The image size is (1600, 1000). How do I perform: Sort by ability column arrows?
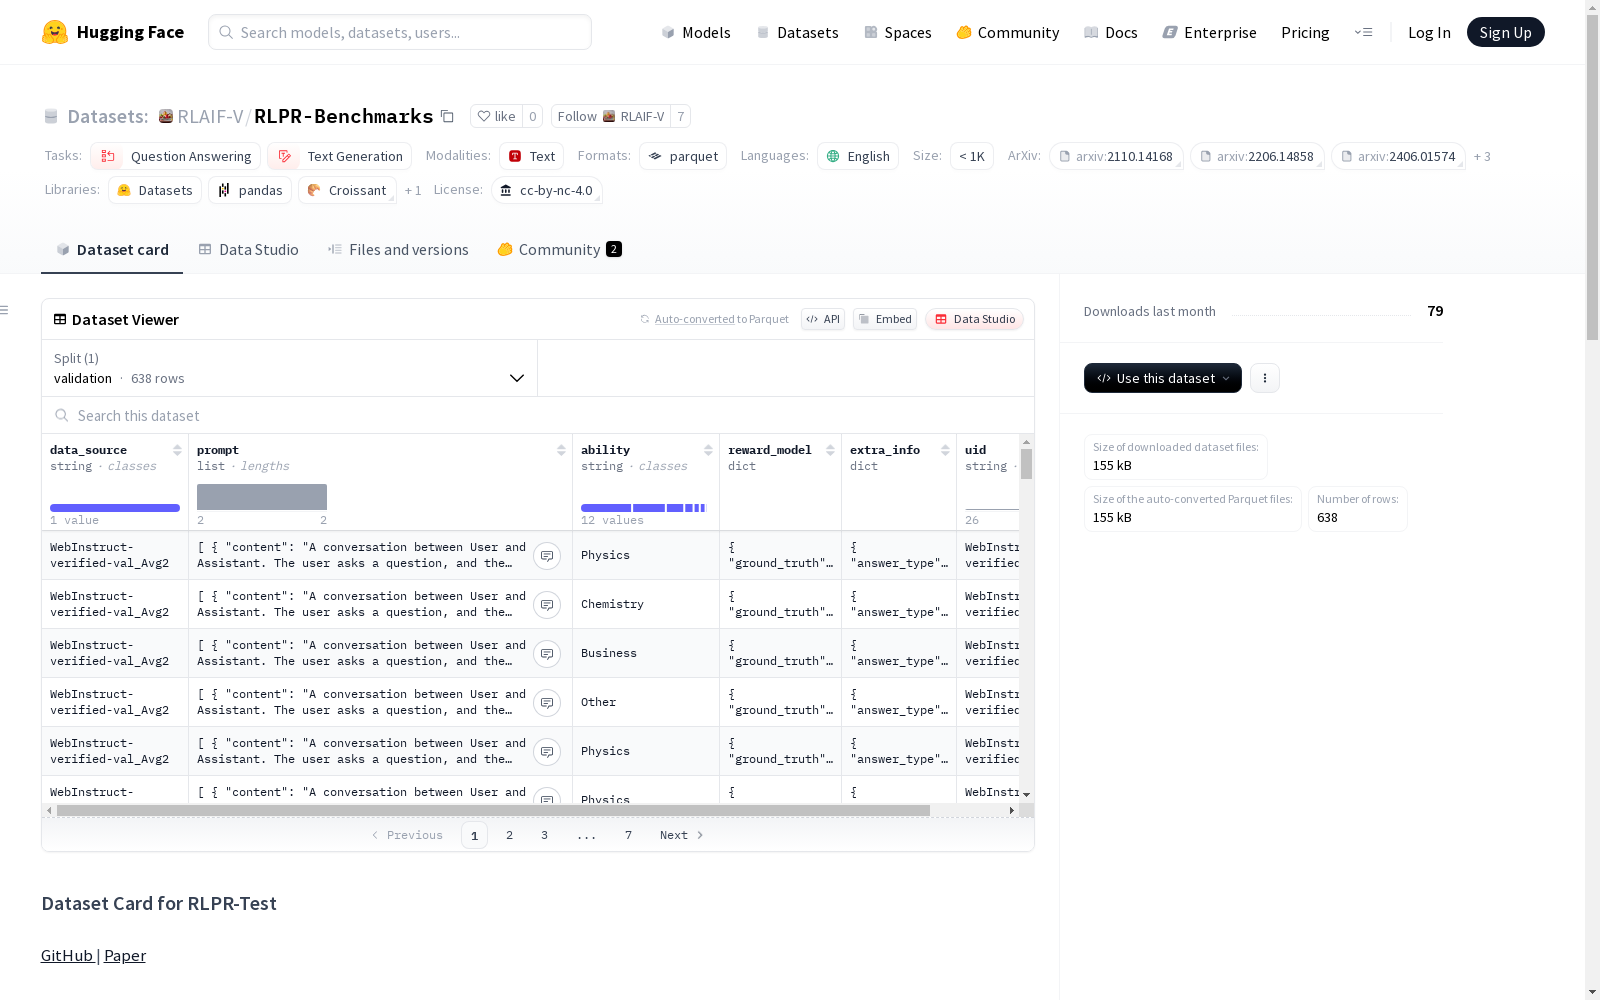[708, 450]
